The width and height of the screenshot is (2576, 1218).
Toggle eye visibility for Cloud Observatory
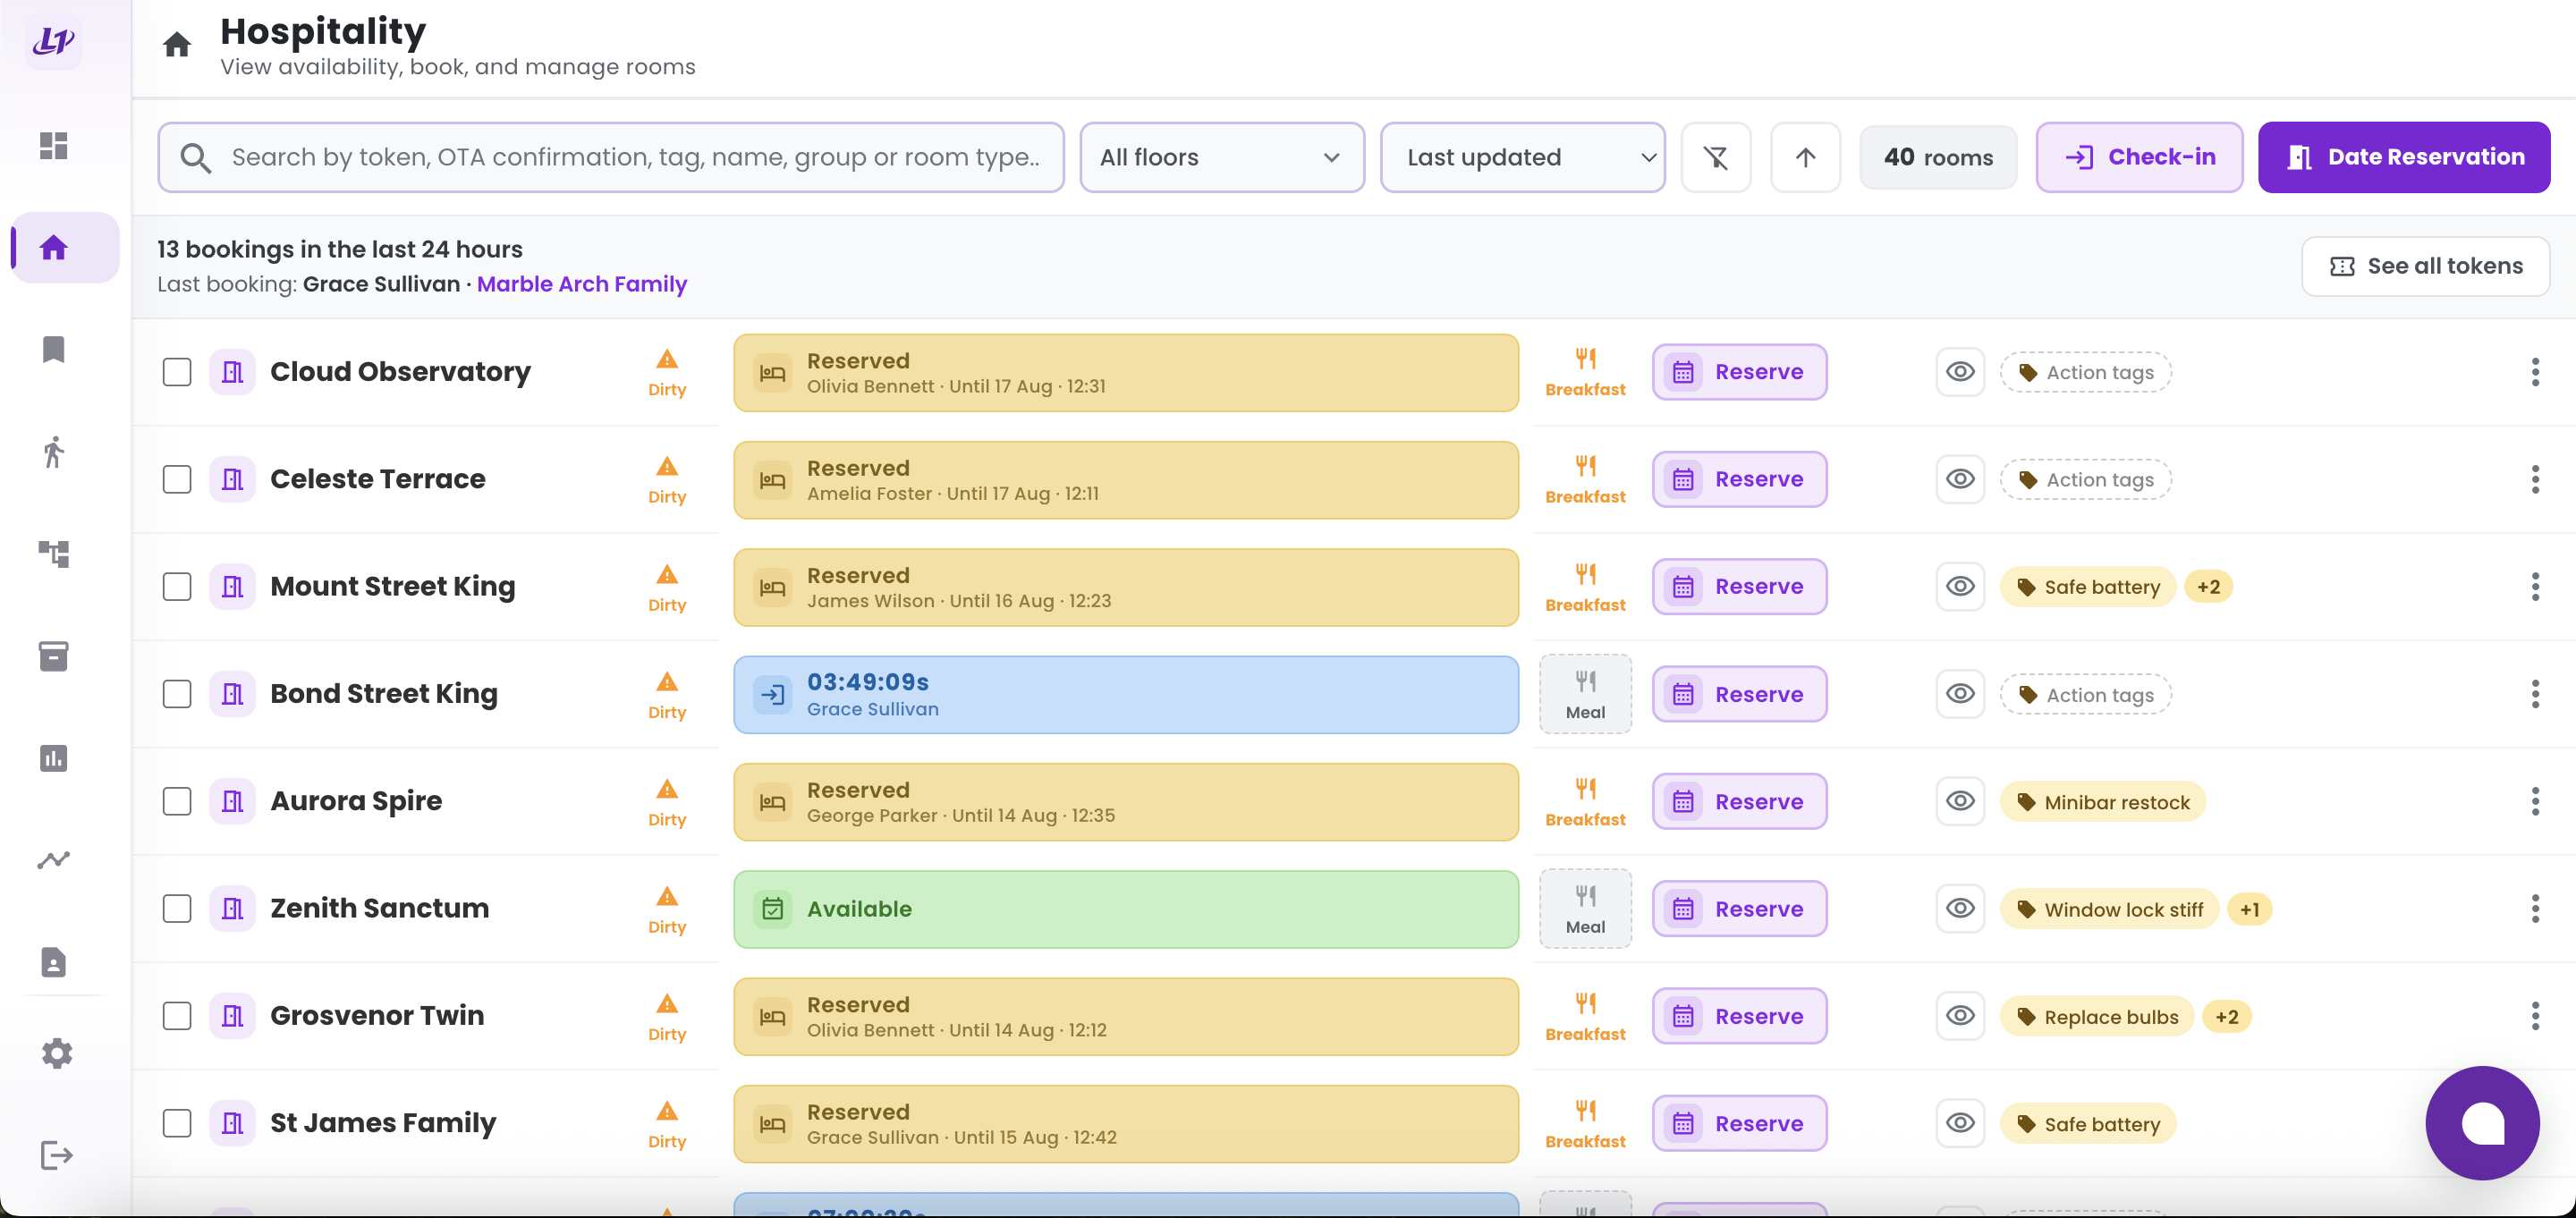click(x=1960, y=372)
